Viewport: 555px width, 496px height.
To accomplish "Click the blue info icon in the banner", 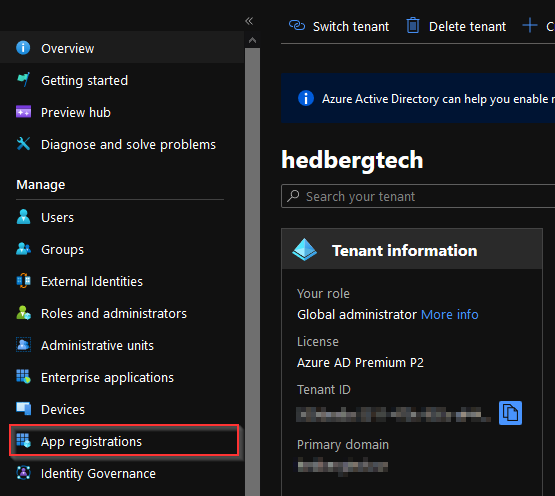I will tap(306, 98).
